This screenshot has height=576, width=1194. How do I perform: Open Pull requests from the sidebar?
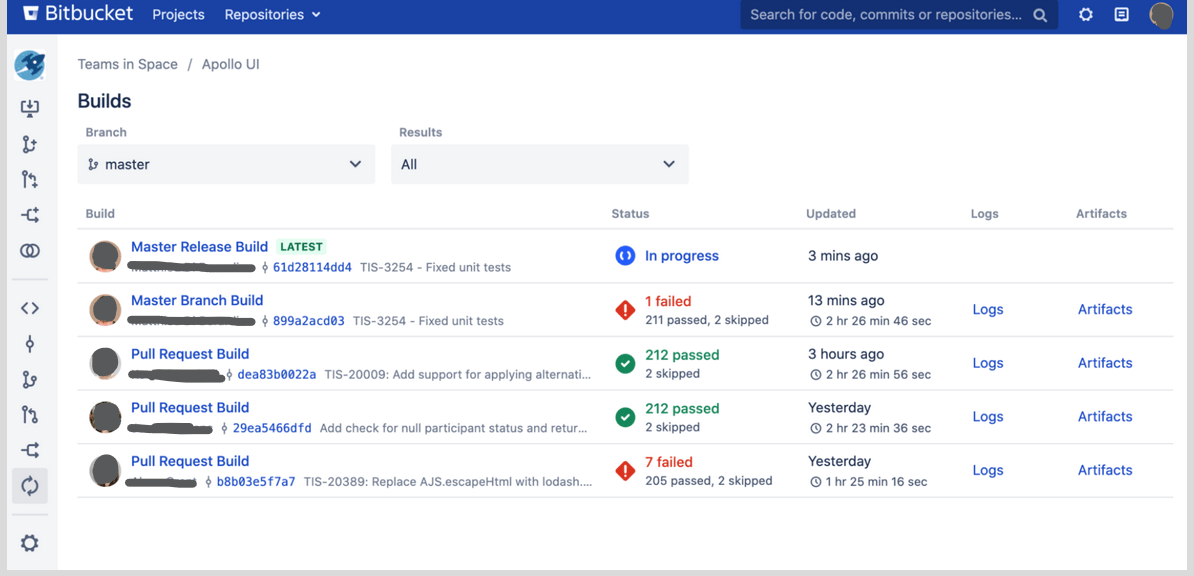(x=29, y=413)
